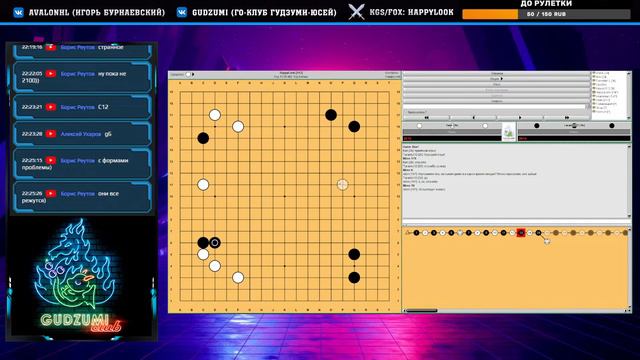Click the black stone at O17 on the board
This screenshot has width=640, height=360.
331,115
